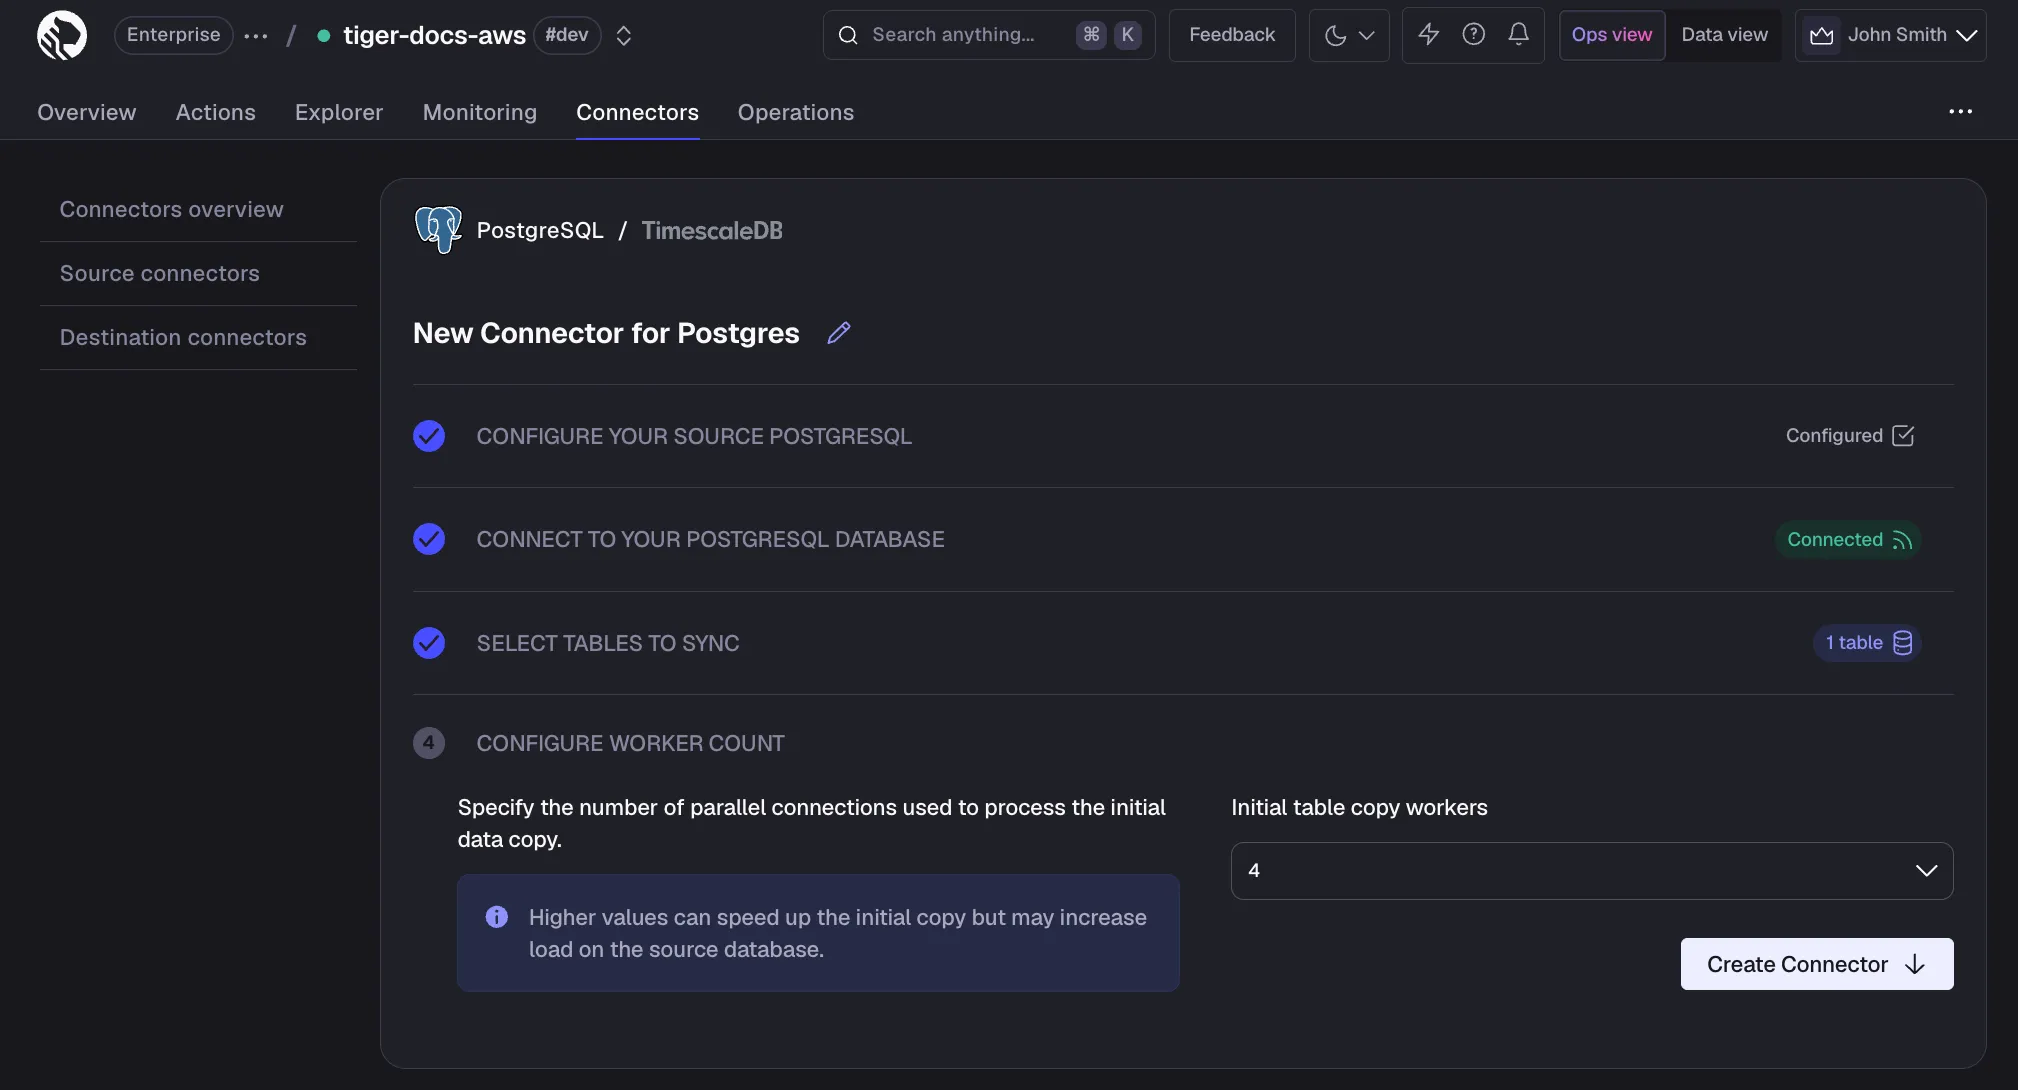Click the checkmark for Select Tables to Sync
The image size is (2018, 1090).
click(429, 643)
